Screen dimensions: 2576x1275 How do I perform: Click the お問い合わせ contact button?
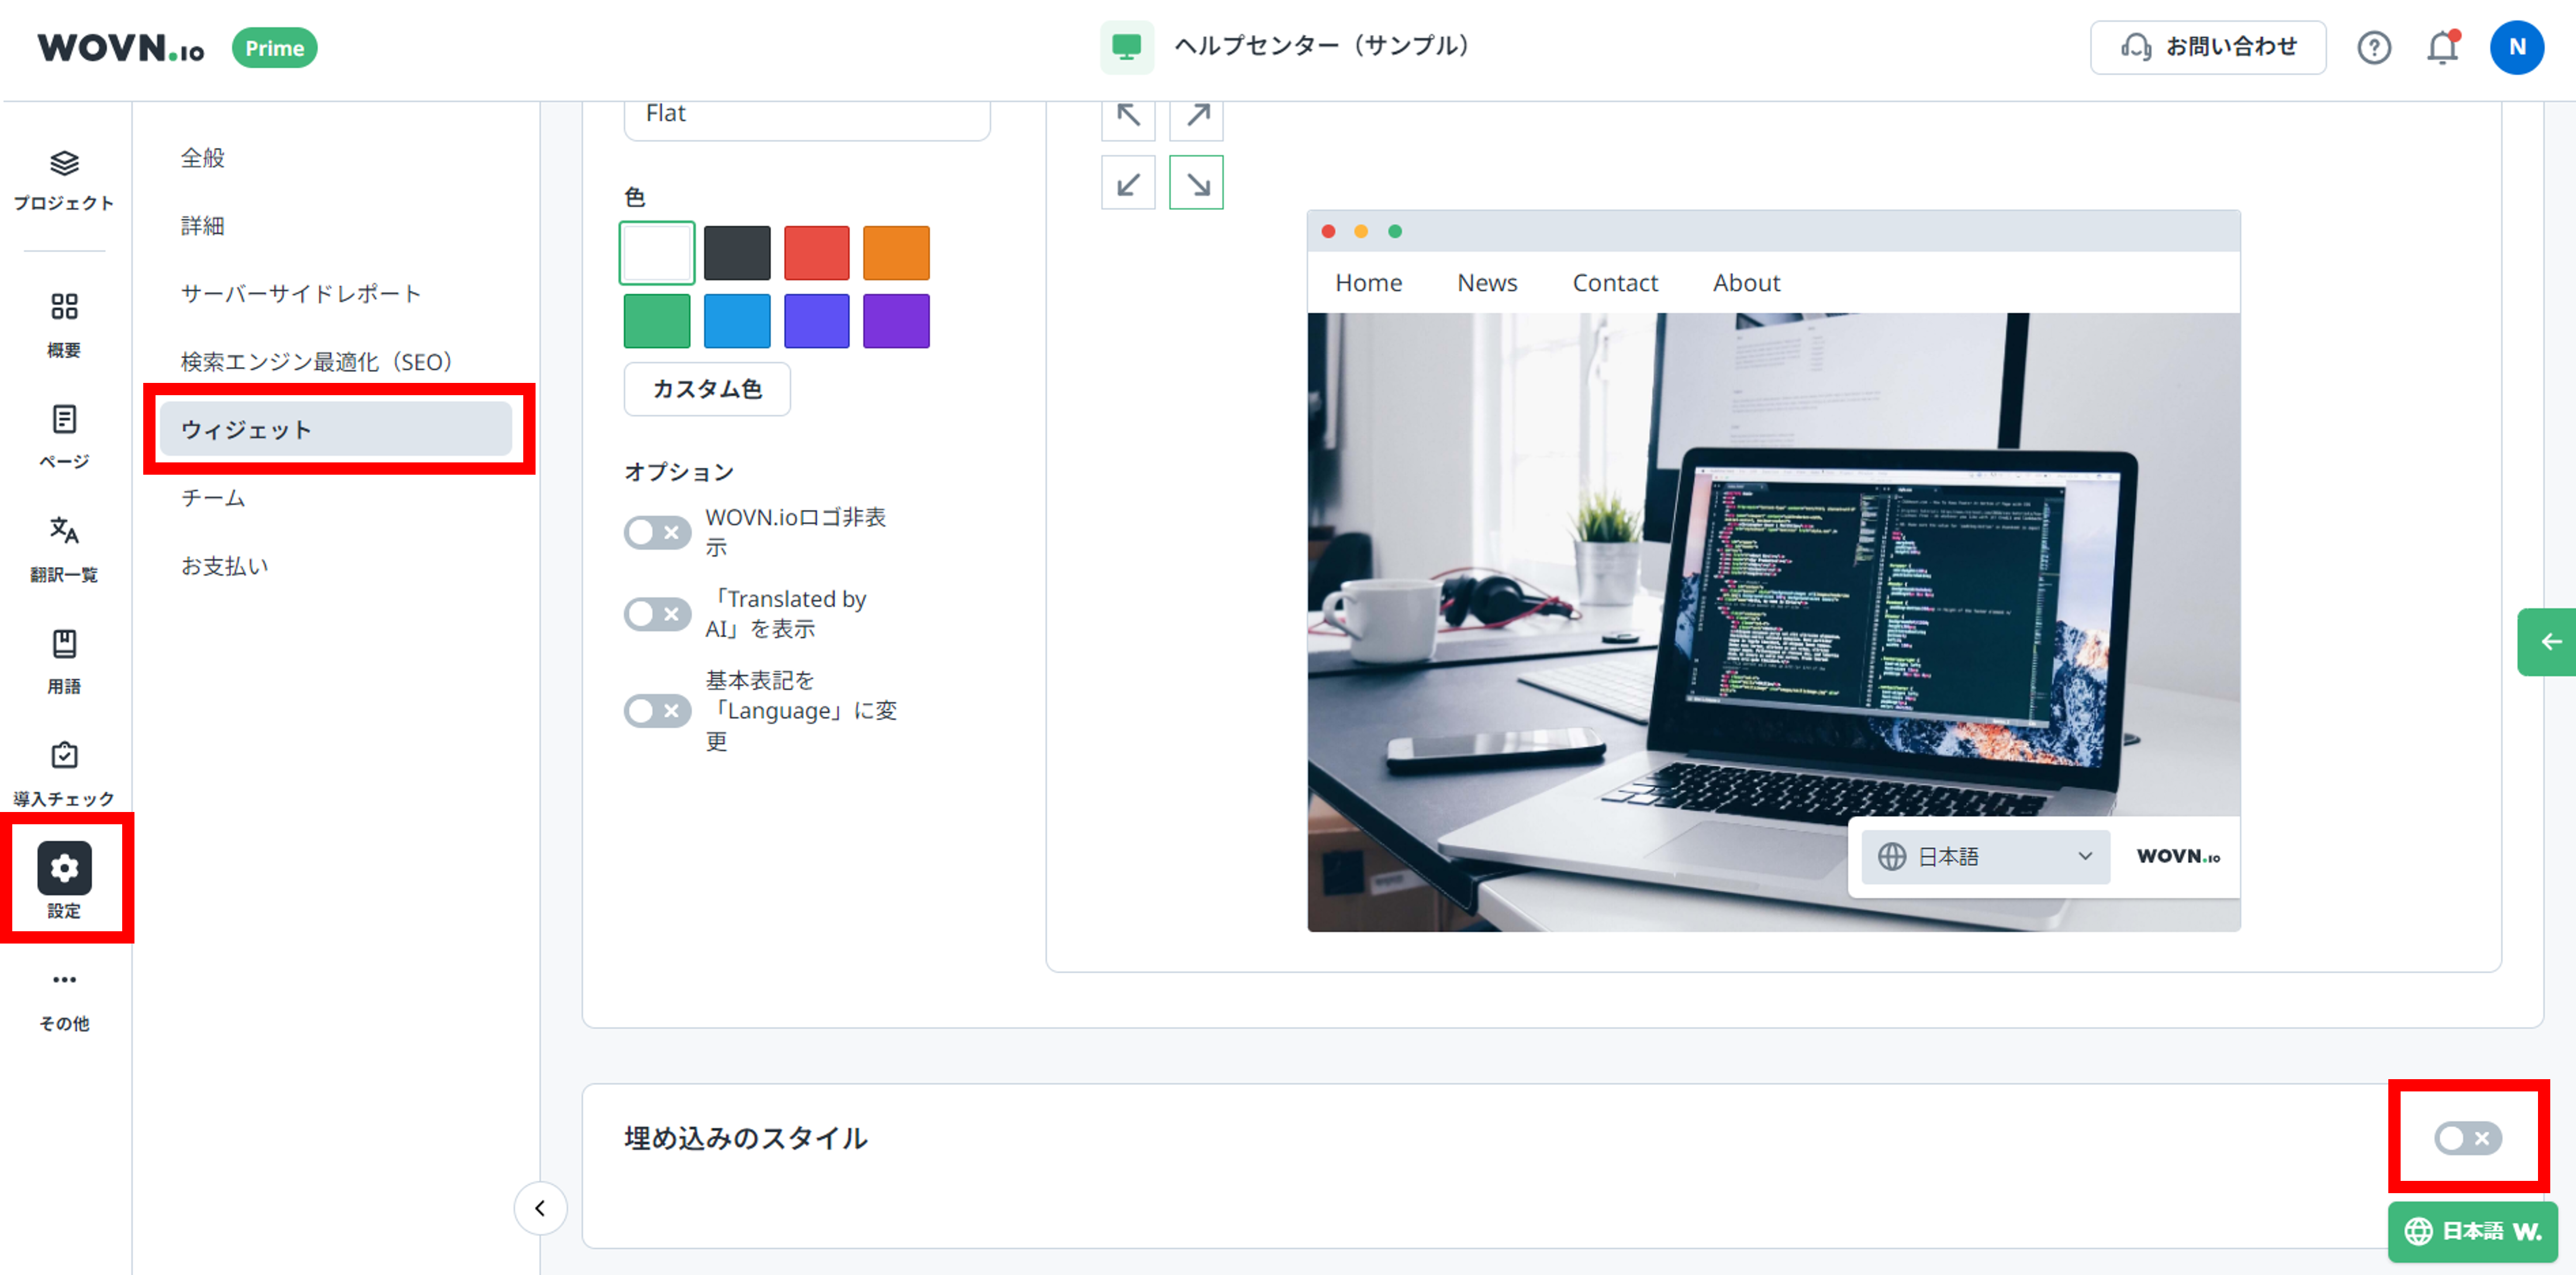point(2207,47)
